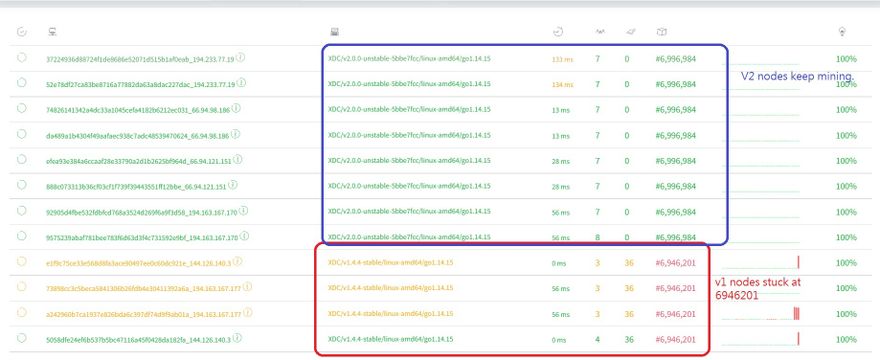Pin node 92905d4fbe532fdb using its circle

point(21,211)
